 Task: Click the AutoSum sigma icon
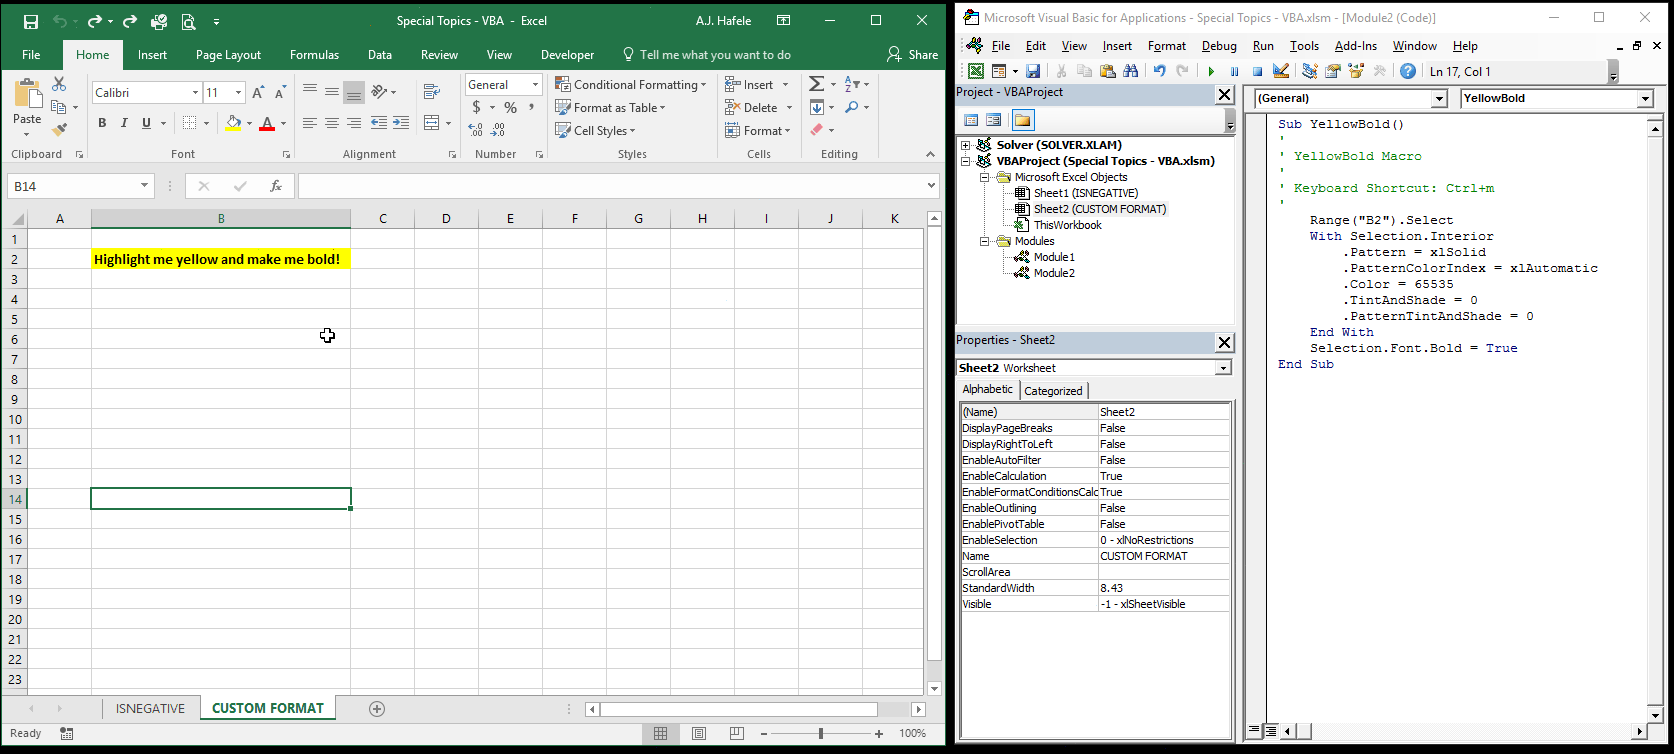click(817, 84)
